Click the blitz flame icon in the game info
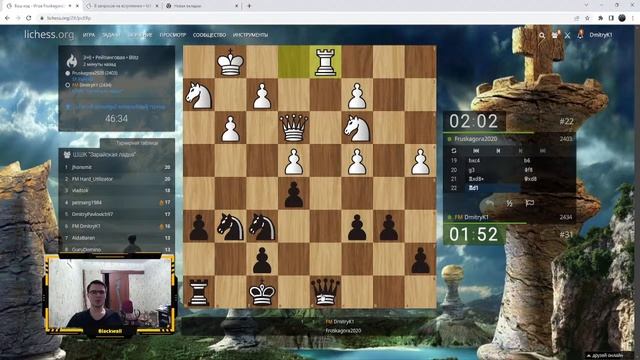 [72, 61]
